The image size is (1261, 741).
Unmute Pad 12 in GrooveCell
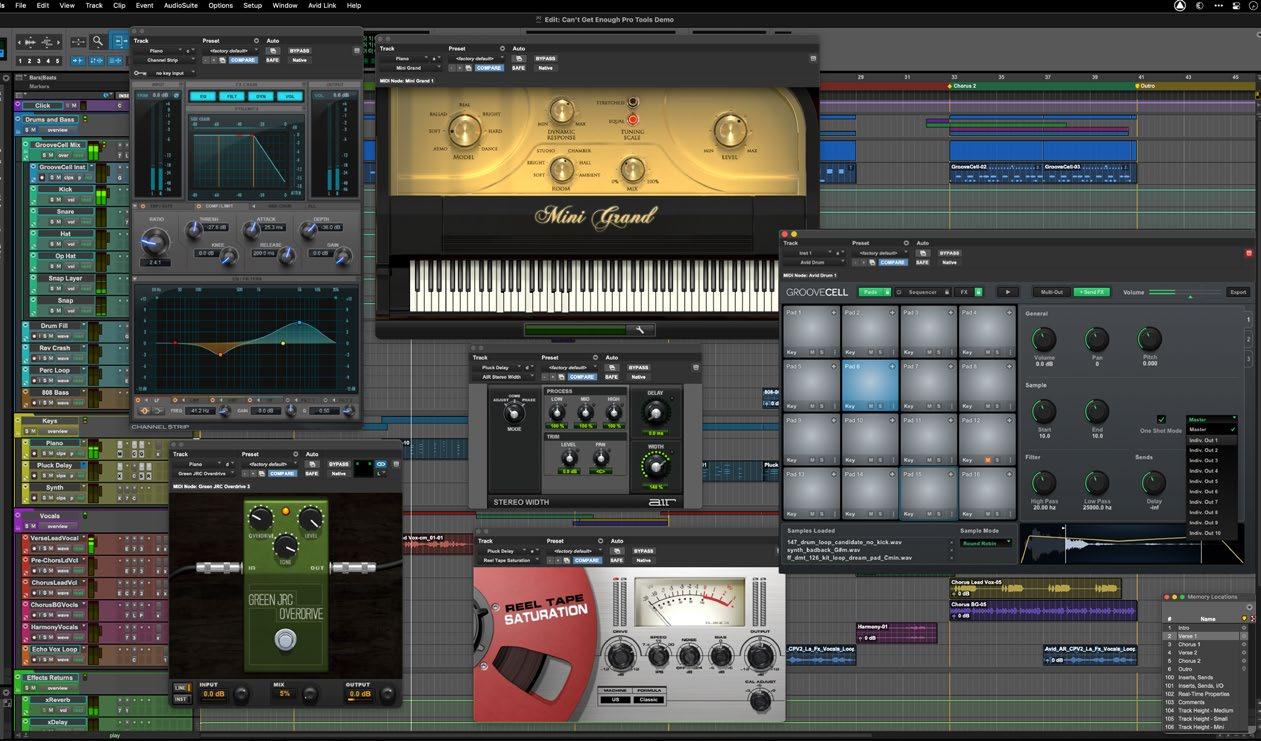point(987,460)
